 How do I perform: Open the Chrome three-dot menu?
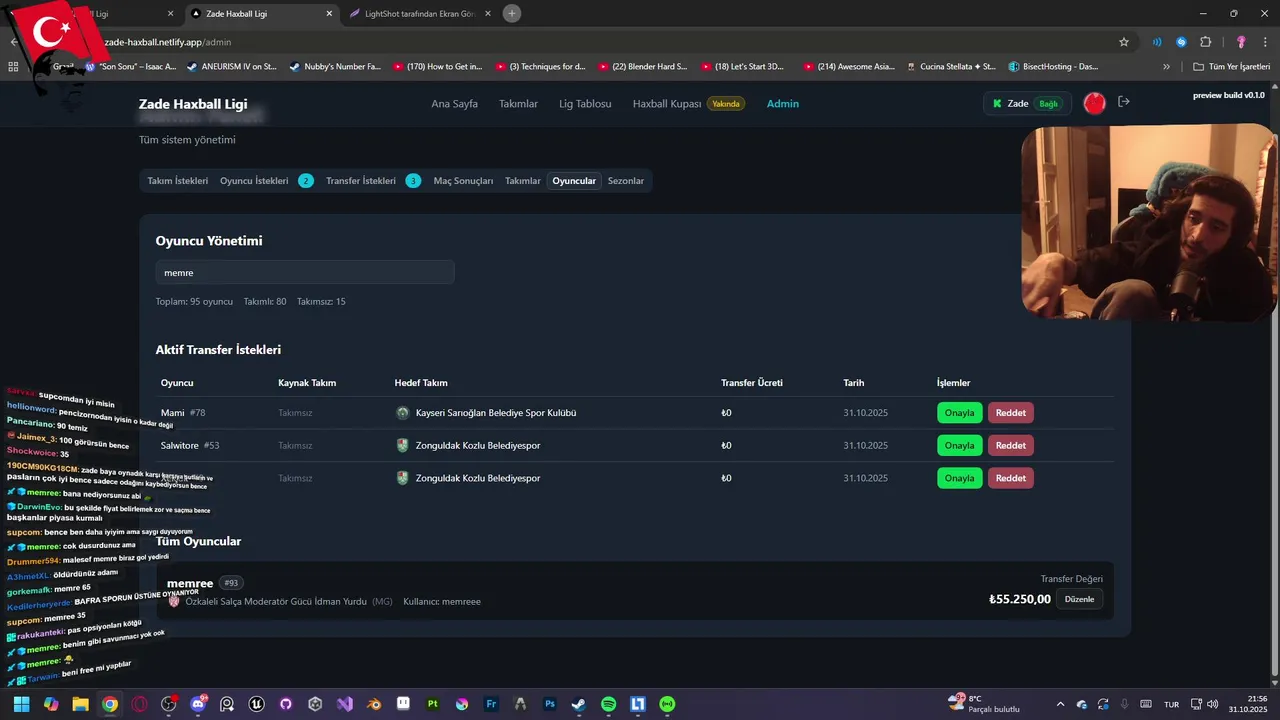point(1265,42)
